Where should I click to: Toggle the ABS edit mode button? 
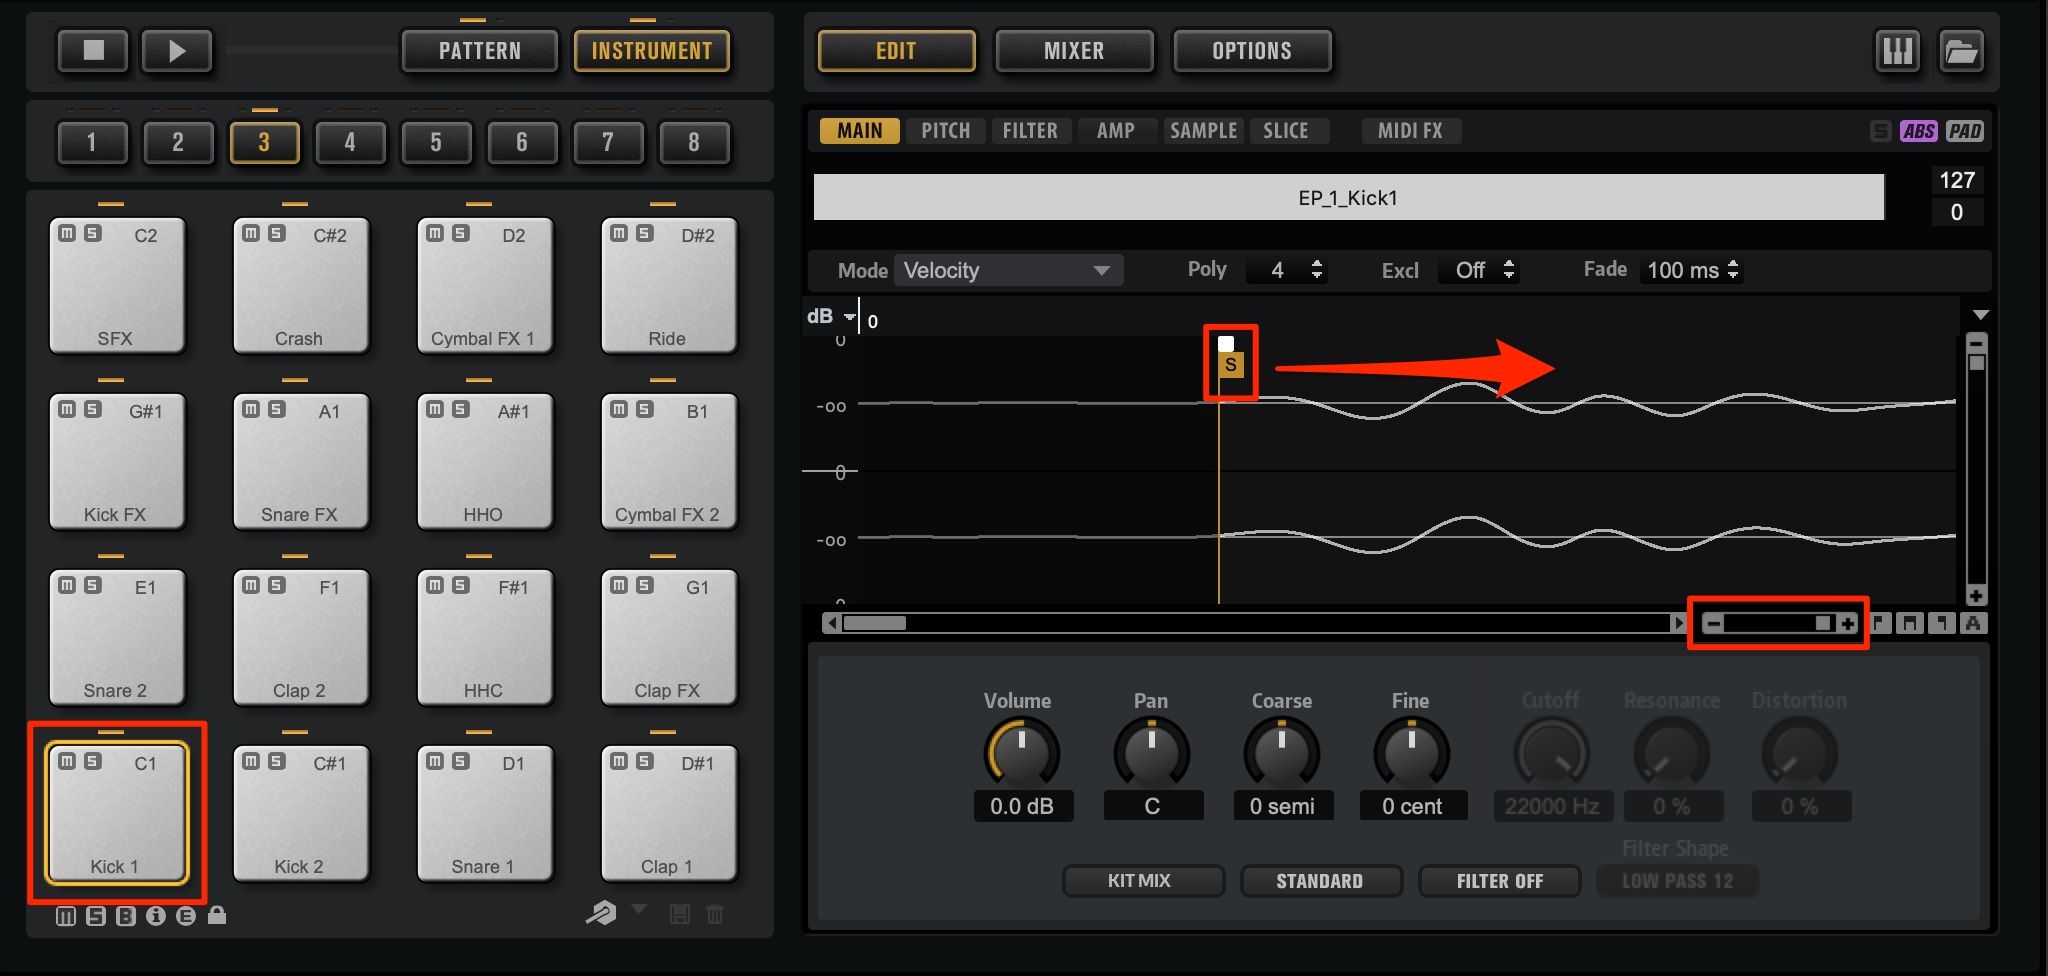1919,131
